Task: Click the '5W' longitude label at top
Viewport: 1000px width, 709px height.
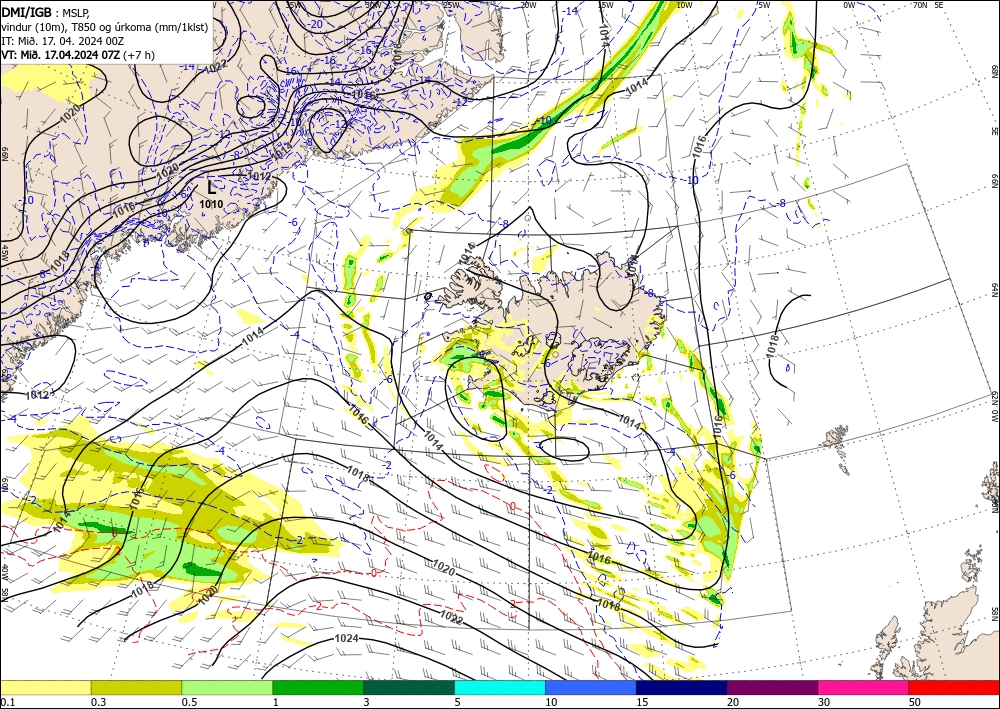Action: click(765, 4)
